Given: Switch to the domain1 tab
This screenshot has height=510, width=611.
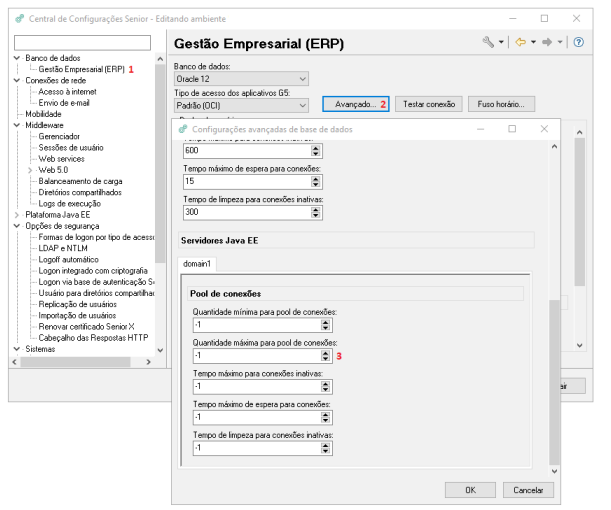Looking at the screenshot, I should click(197, 264).
